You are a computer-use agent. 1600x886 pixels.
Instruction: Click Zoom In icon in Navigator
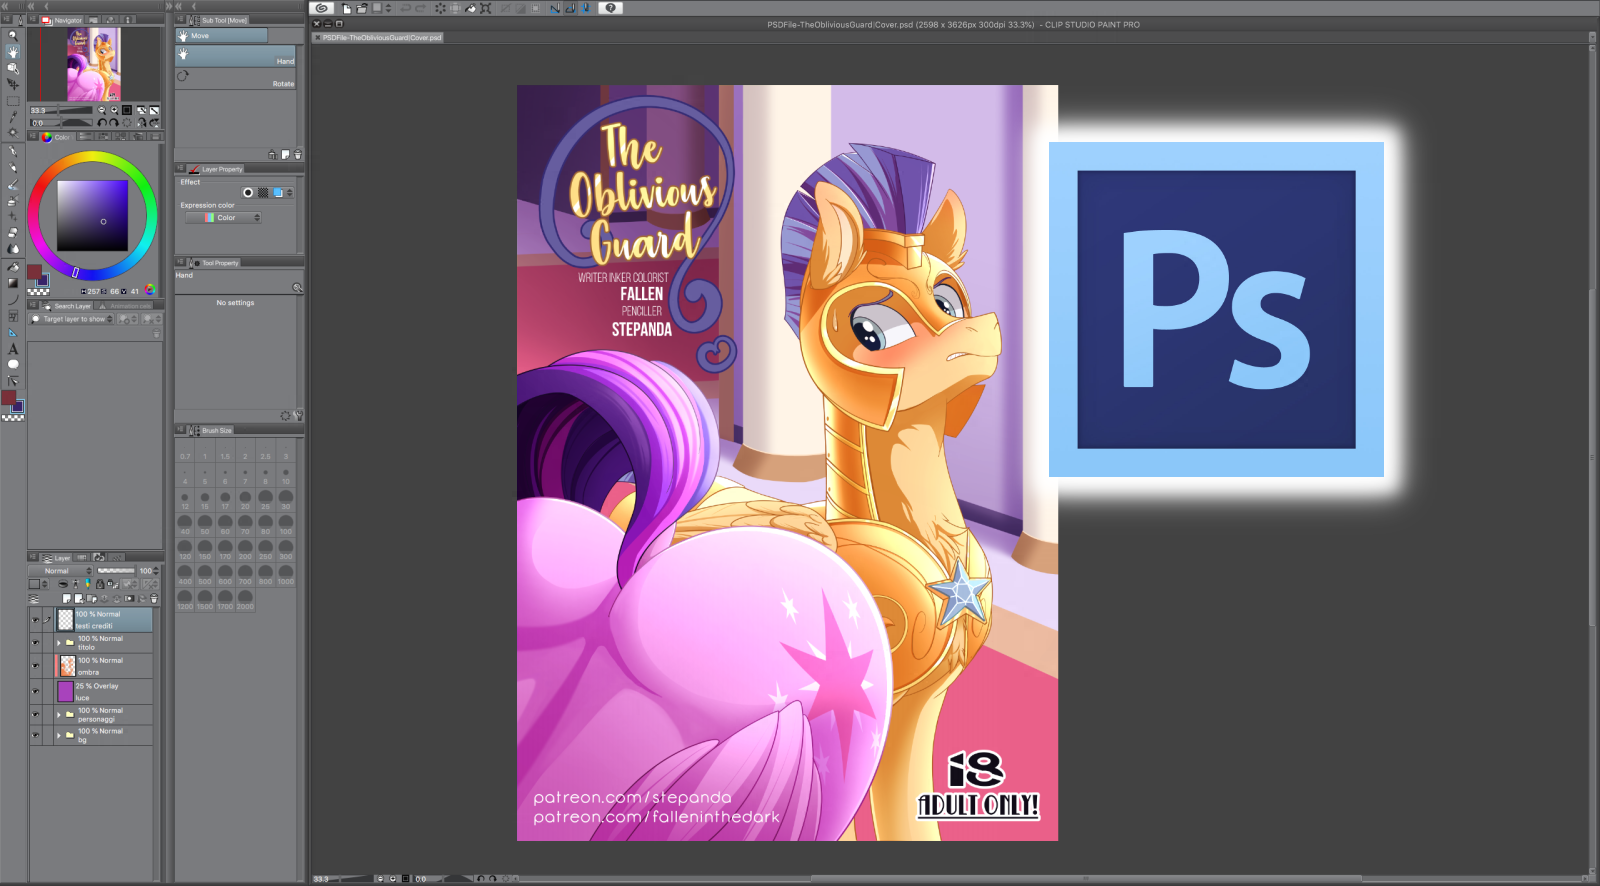tap(114, 110)
